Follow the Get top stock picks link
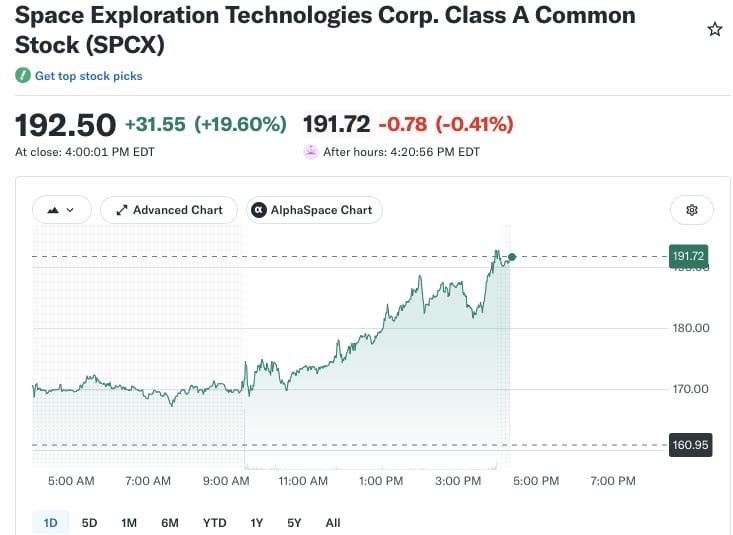The width and height of the screenshot is (733, 535). click(x=88, y=76)
